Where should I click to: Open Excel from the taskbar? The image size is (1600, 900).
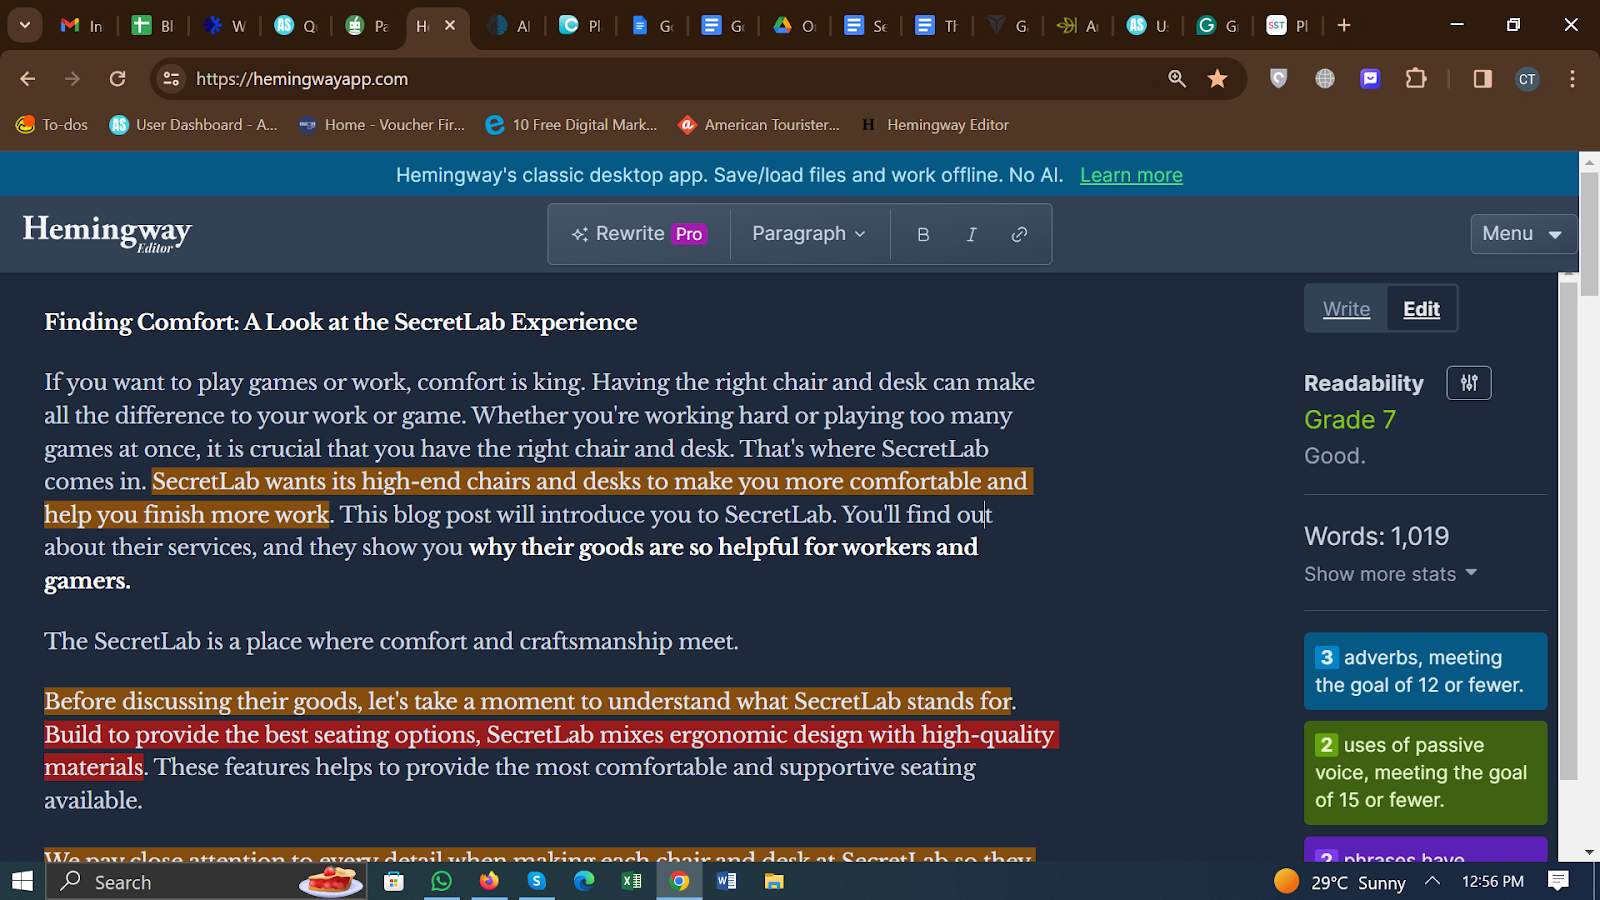click(631, 881)
